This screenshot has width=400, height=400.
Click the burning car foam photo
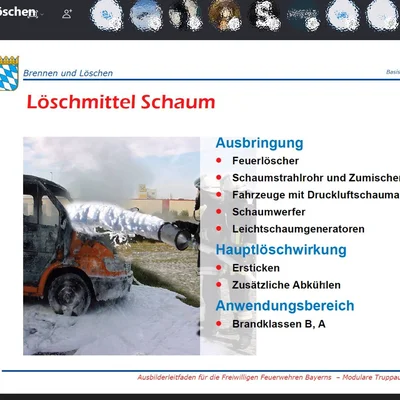111,246
